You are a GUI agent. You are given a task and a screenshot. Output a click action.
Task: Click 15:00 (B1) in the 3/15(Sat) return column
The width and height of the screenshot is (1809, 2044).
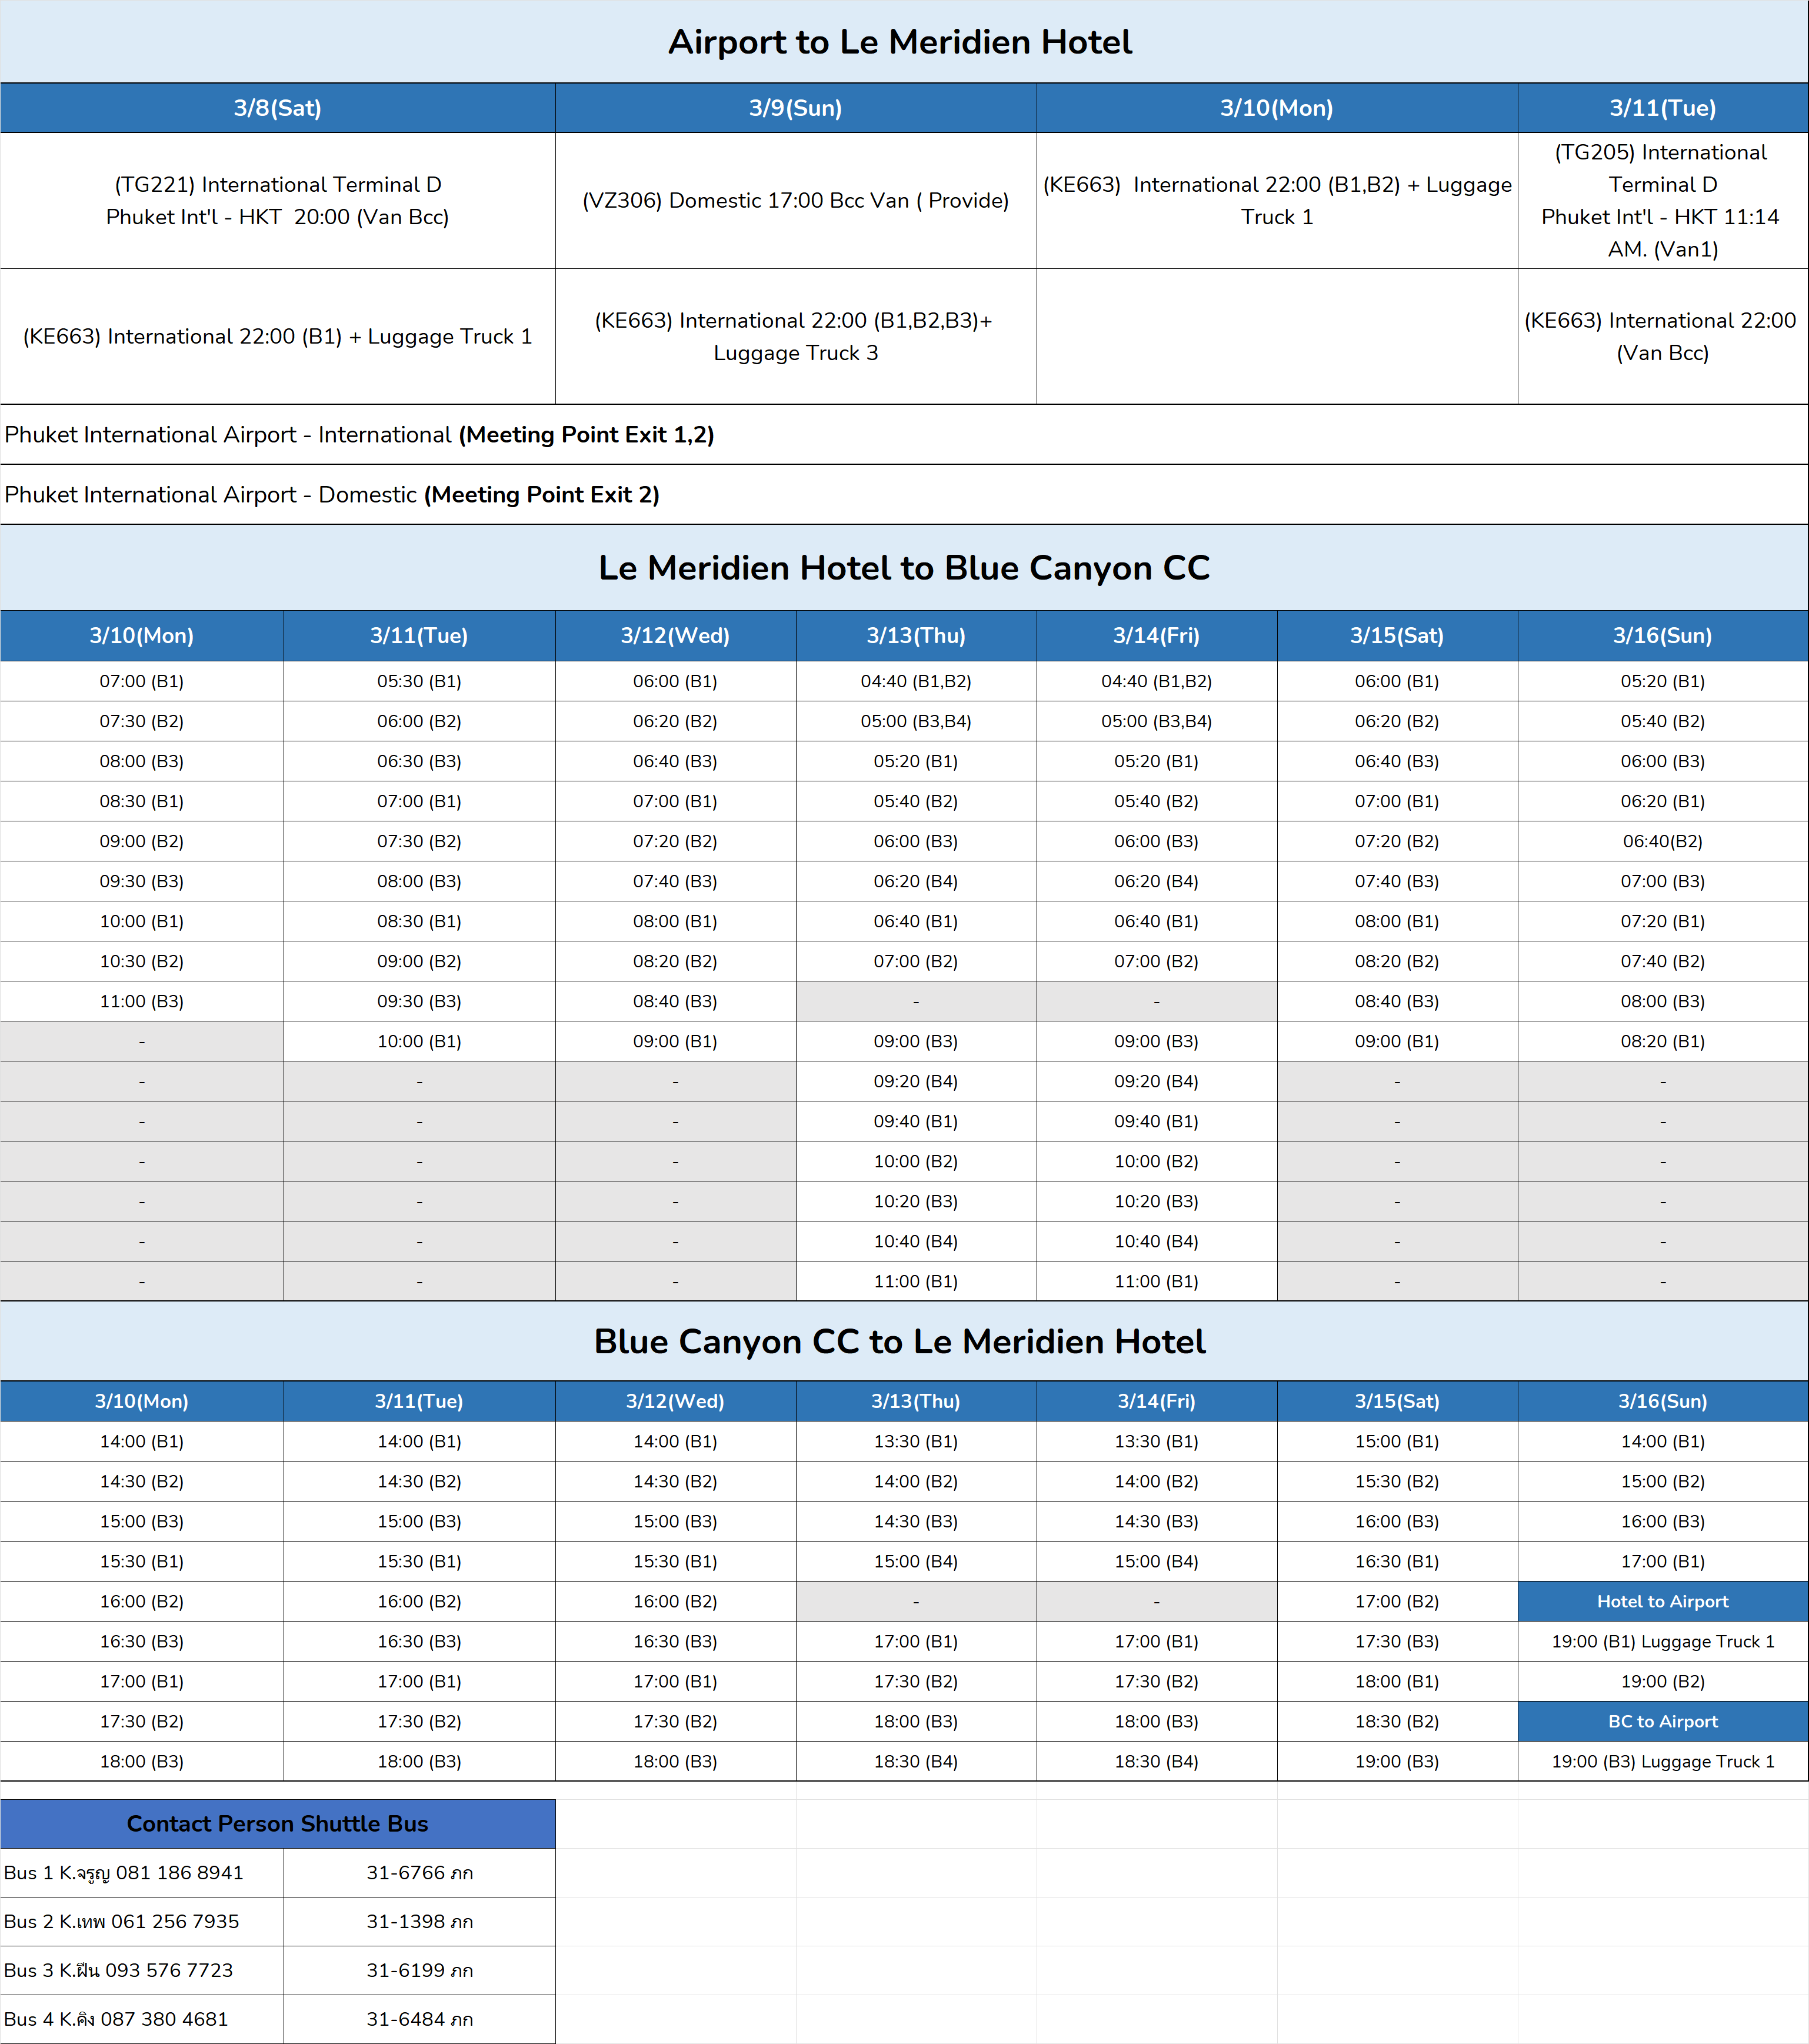click(x=1397, y=1441)
